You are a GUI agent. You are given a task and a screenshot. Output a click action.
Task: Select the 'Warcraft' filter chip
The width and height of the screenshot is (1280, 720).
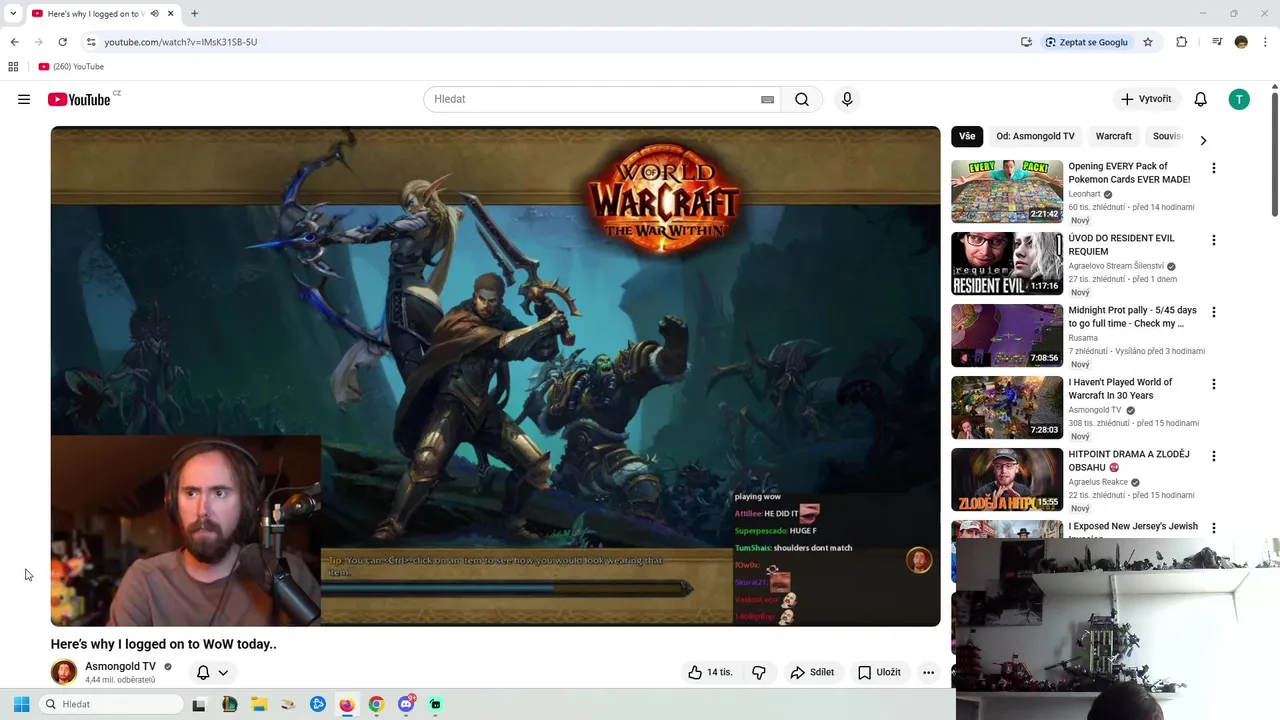click(1113, 136)
